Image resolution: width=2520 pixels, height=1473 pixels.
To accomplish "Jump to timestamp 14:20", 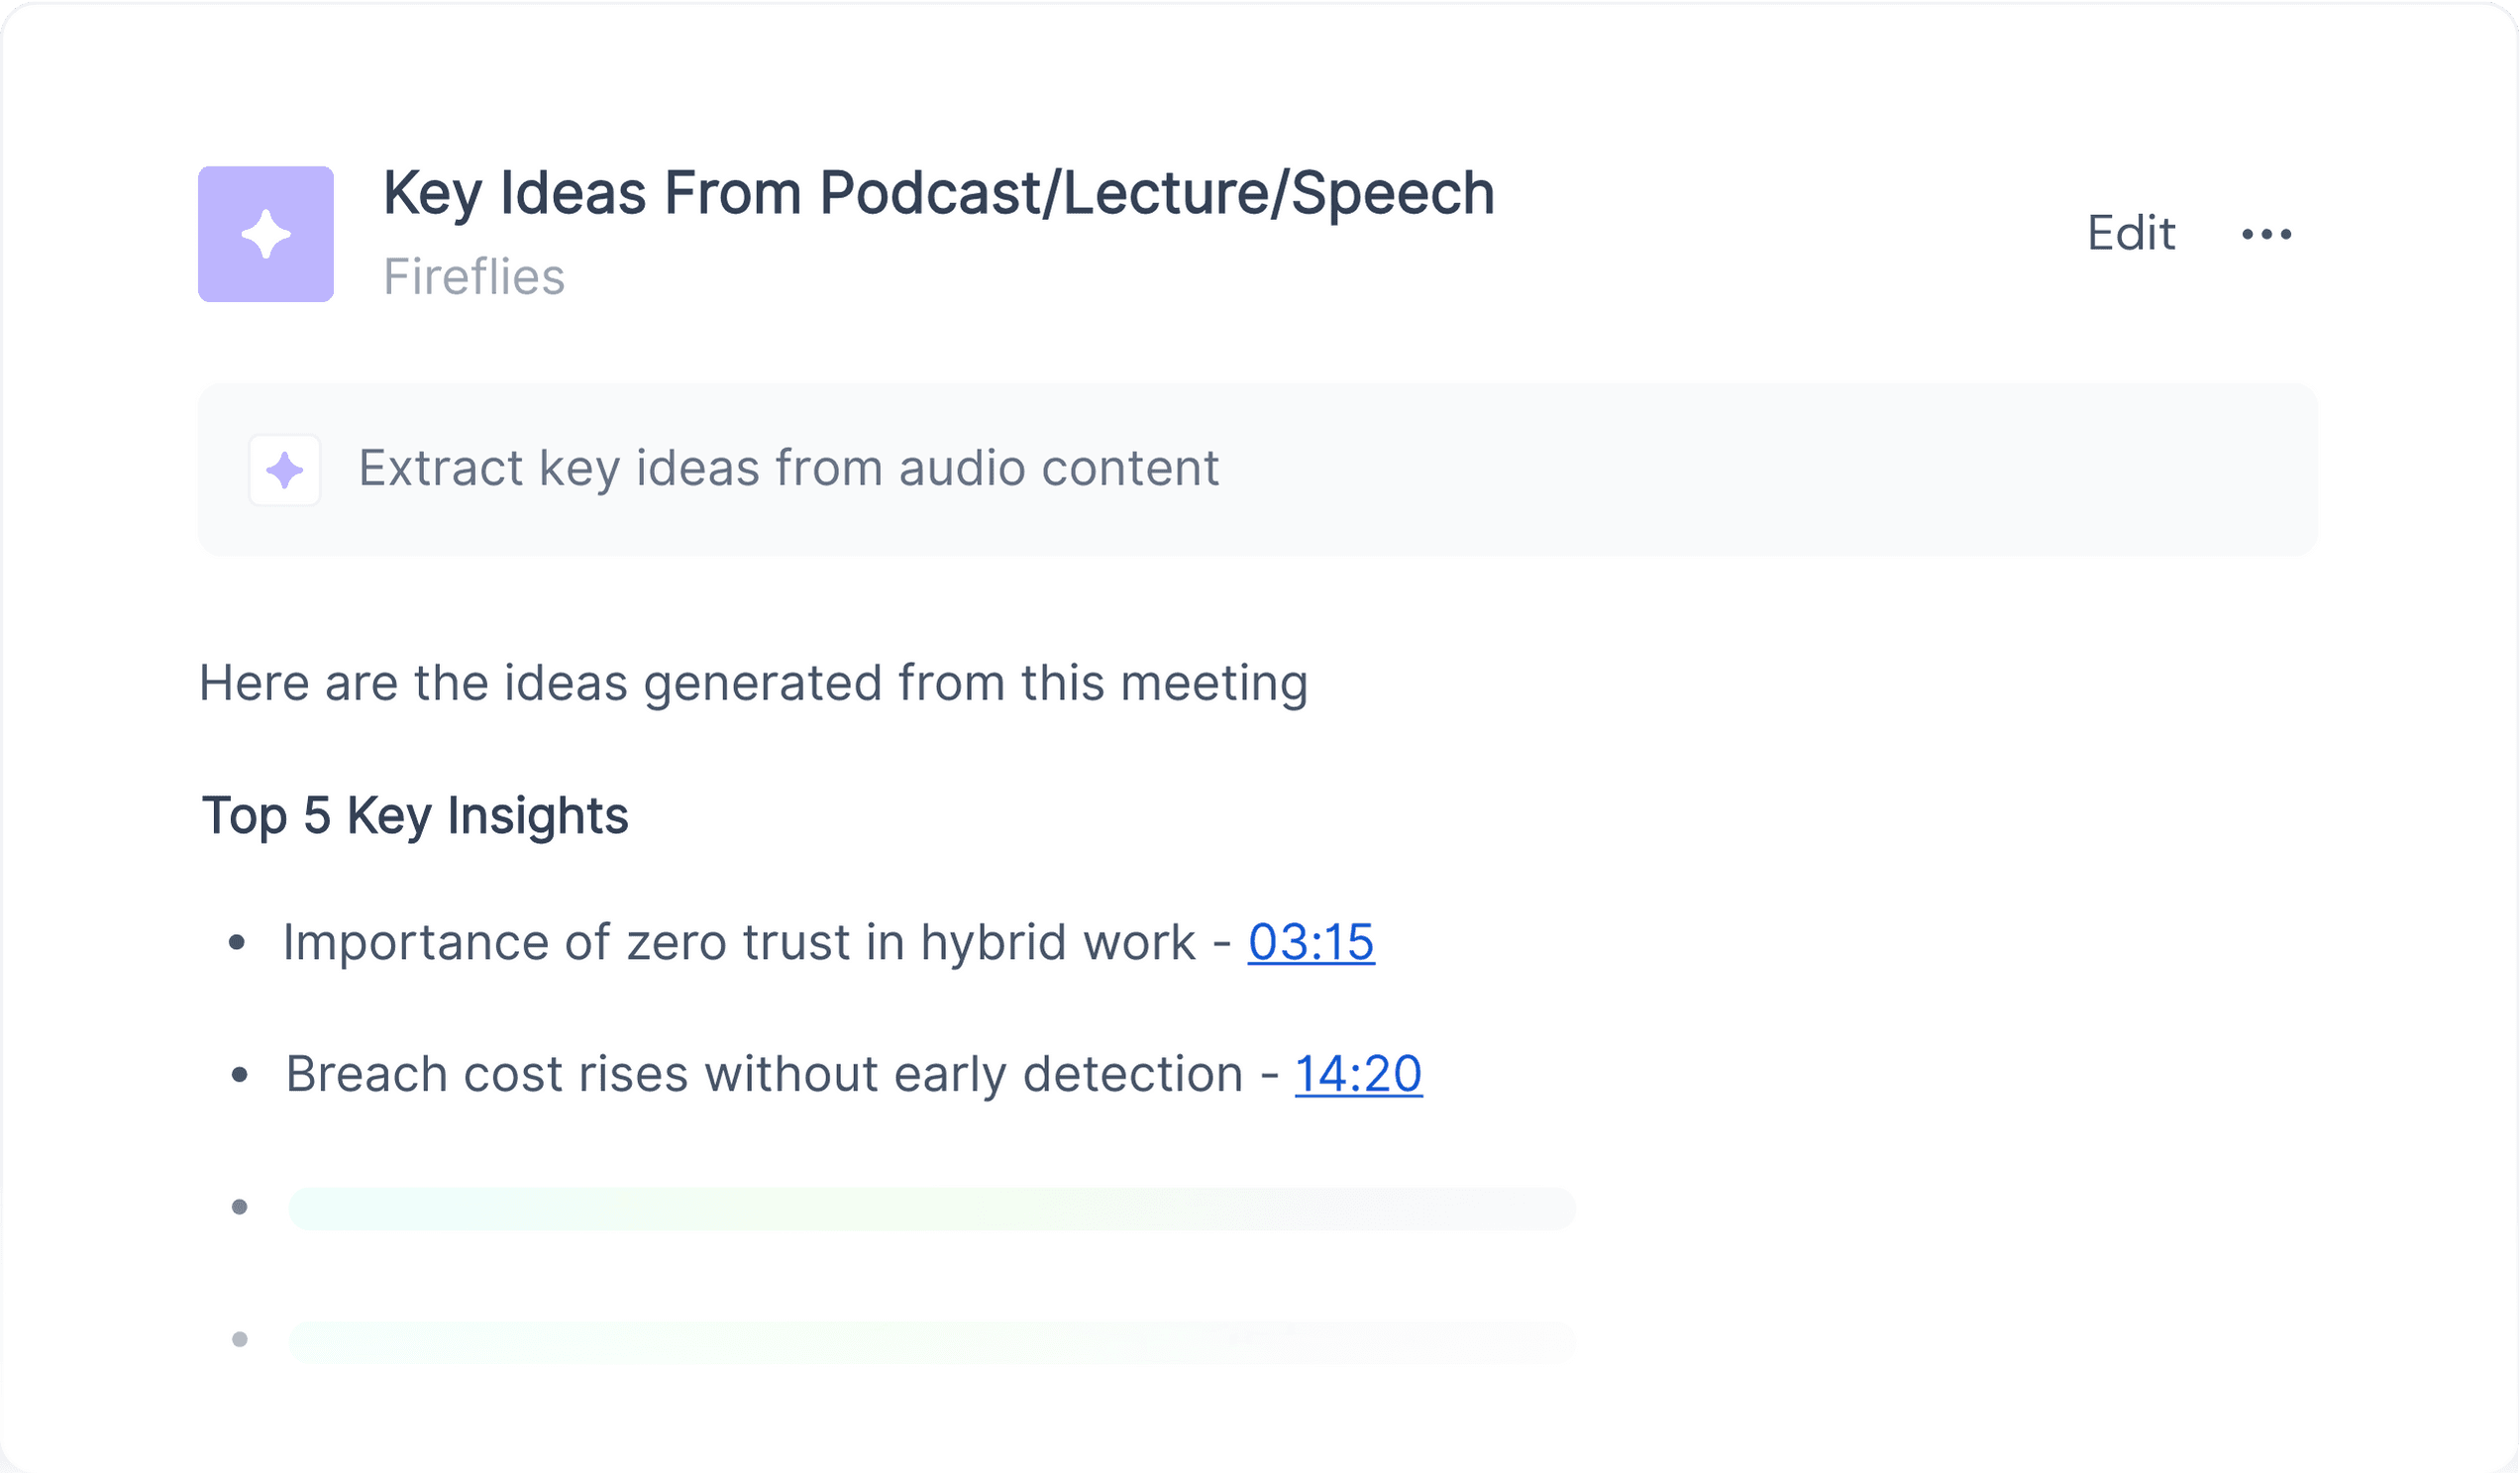I will point(1358,1074).
